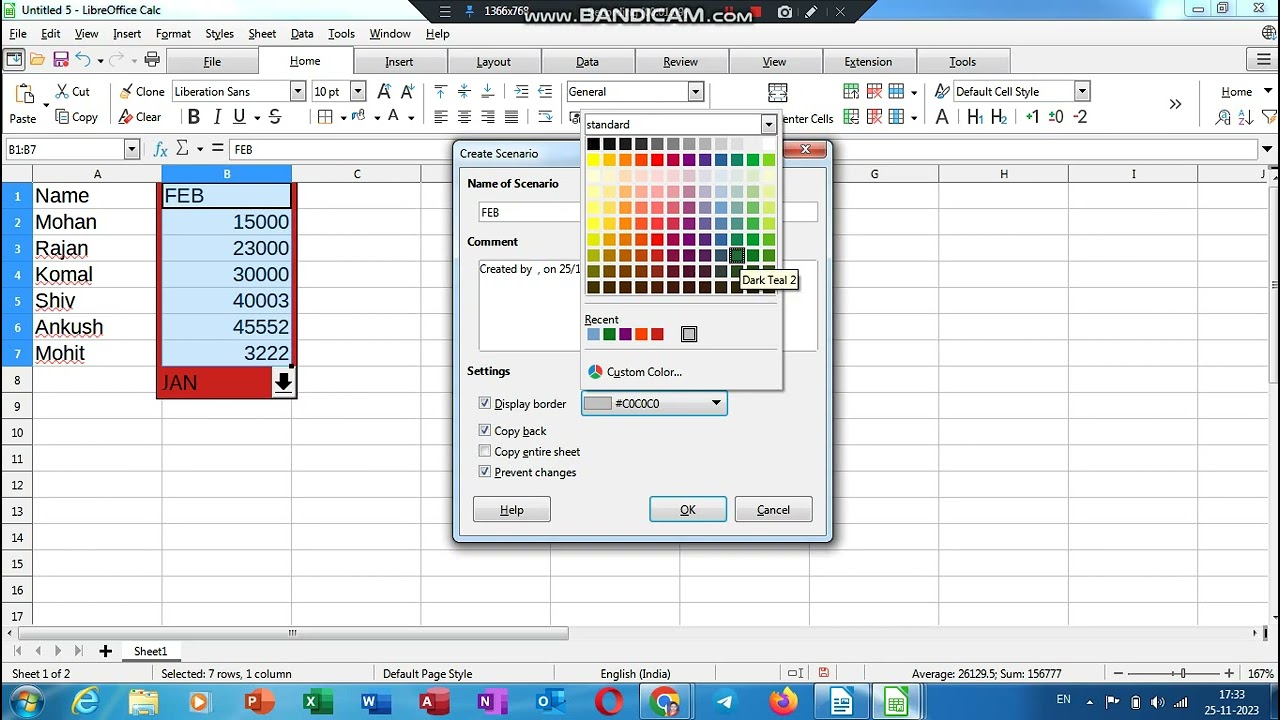1280x720 pixels.
Task: Open the Sheet menu
Action: point(262,33)
